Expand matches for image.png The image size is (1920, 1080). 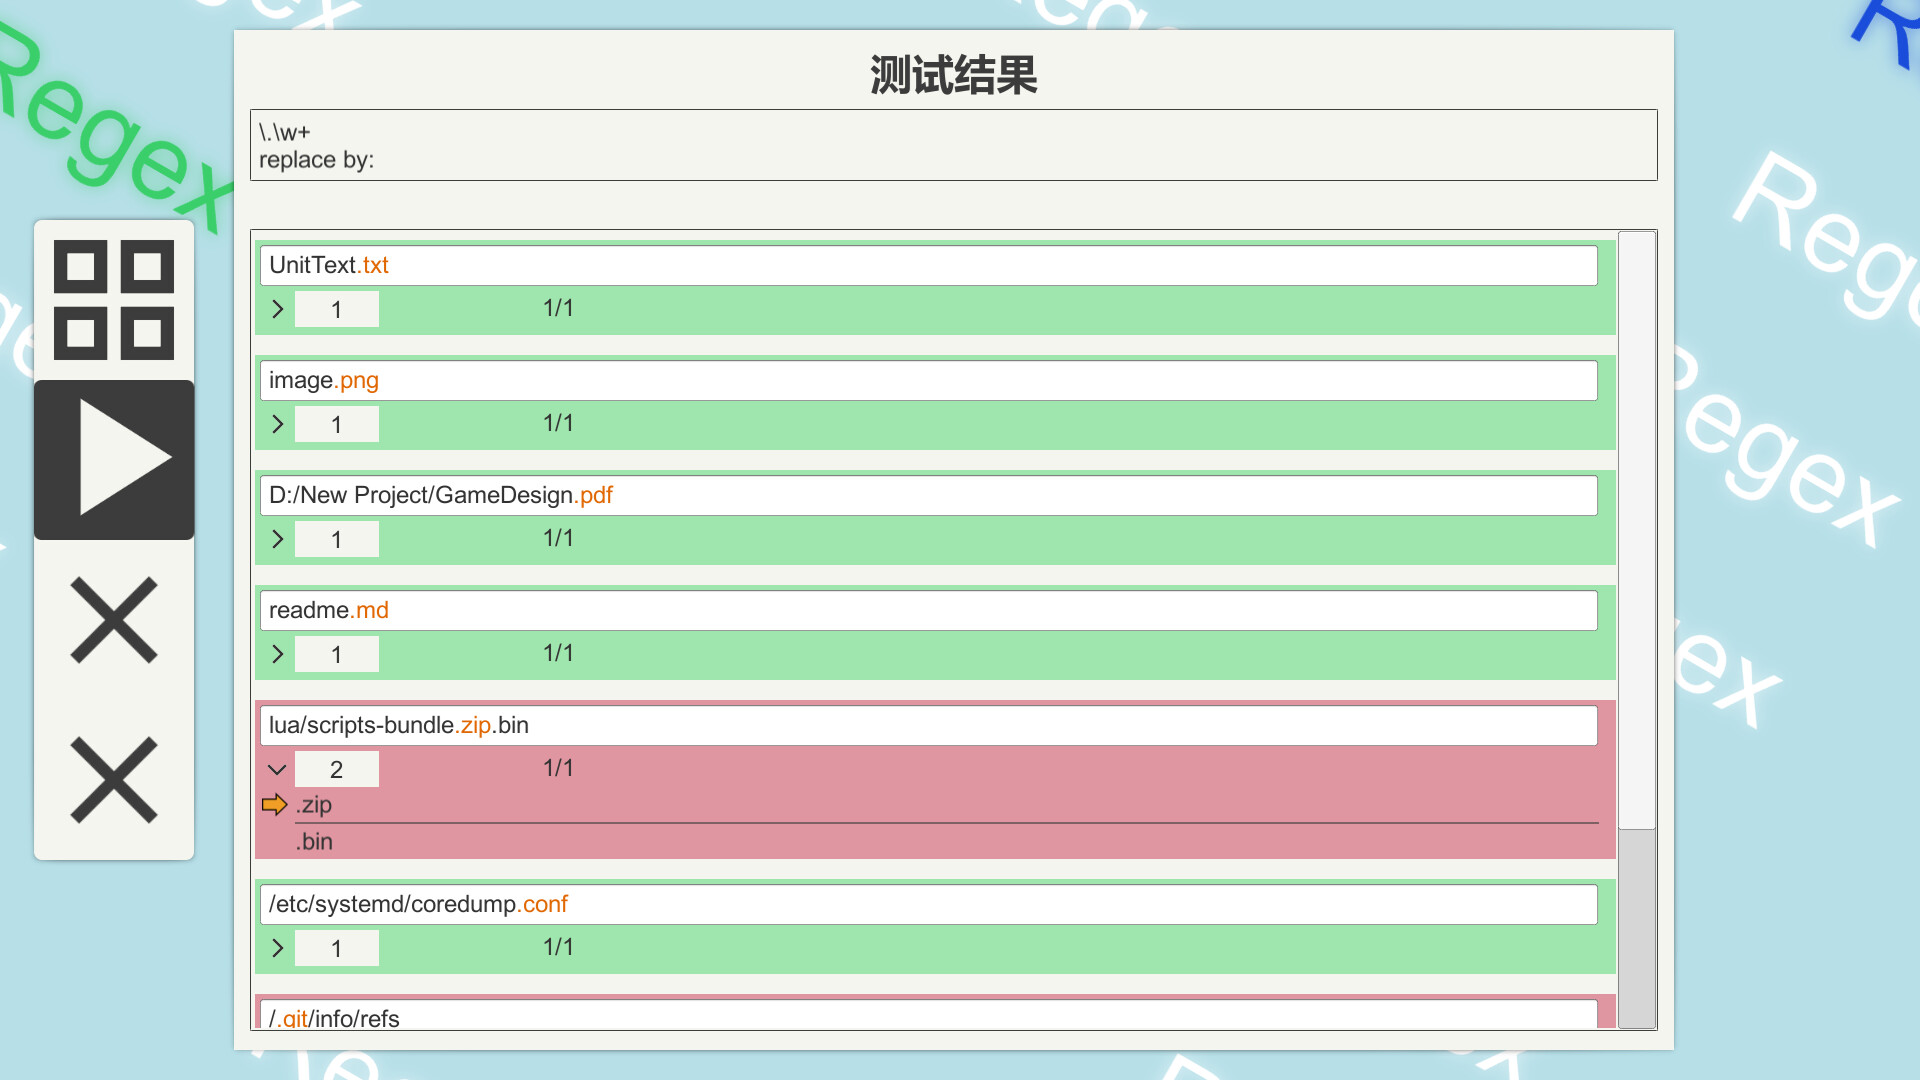278,424
